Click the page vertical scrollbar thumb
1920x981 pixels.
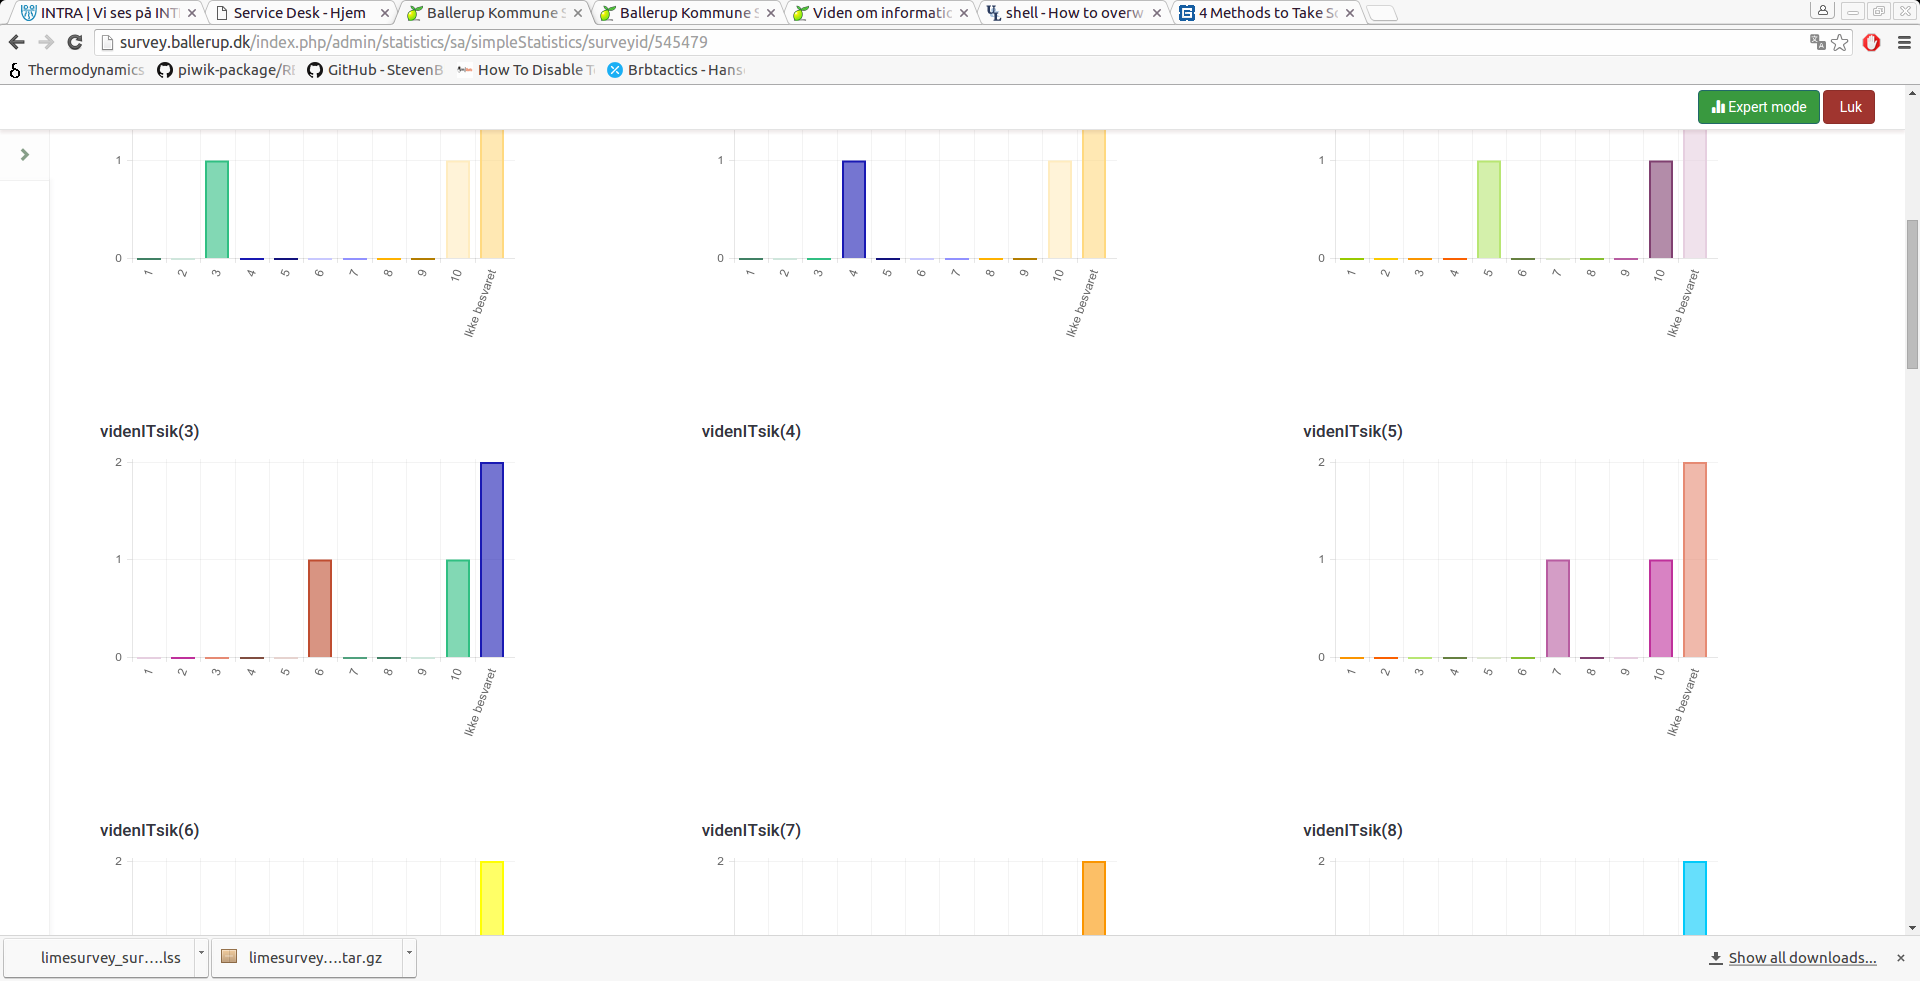[1912, 295]
